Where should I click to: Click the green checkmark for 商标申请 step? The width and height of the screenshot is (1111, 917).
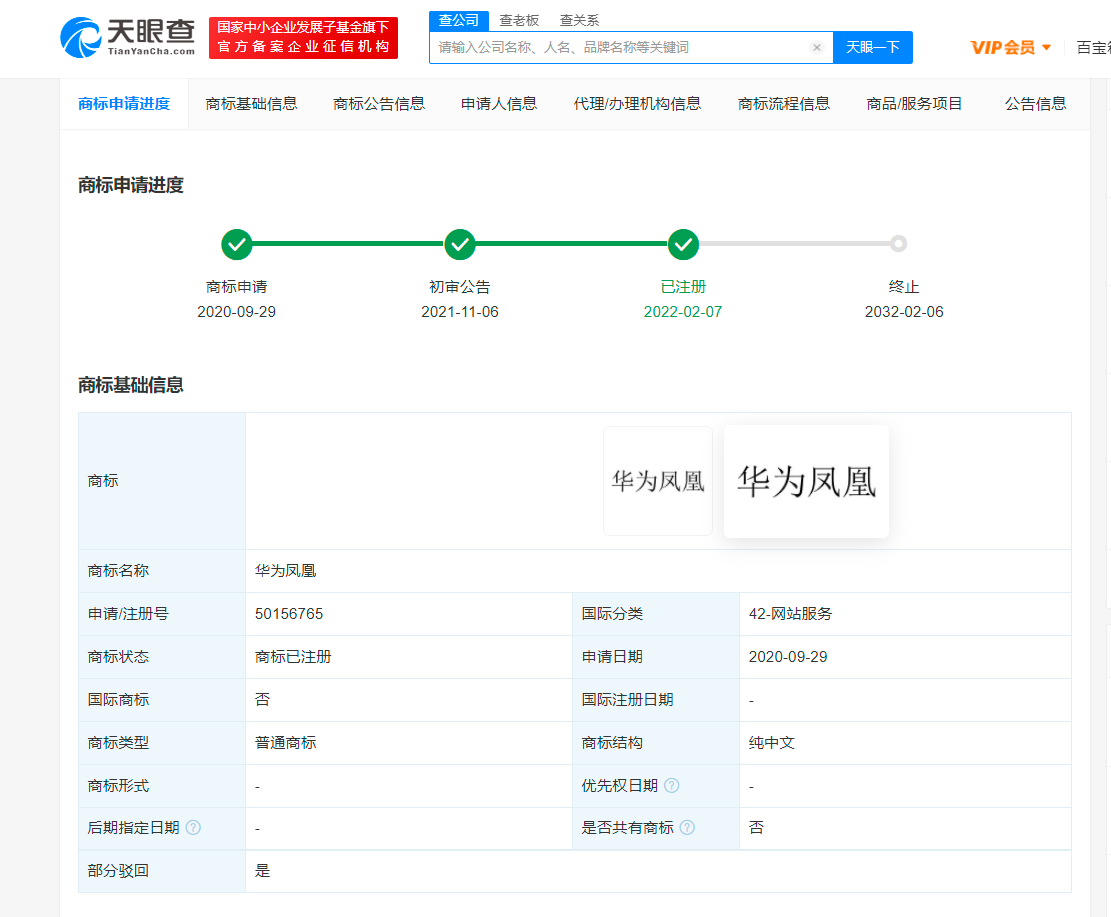[x=236, y=243]
